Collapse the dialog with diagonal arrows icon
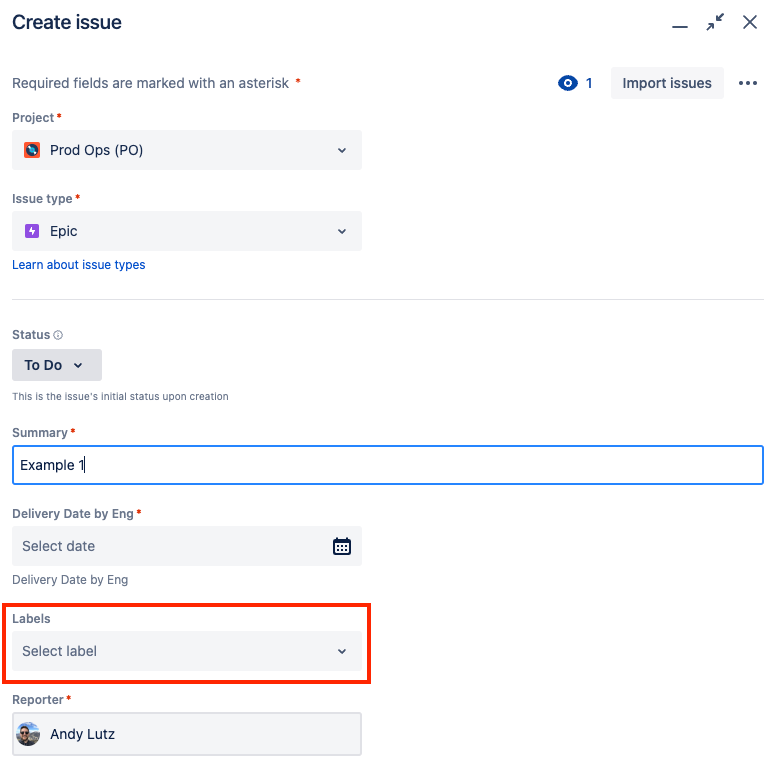This screenshot has width=779, height=780. coord(715,22)
